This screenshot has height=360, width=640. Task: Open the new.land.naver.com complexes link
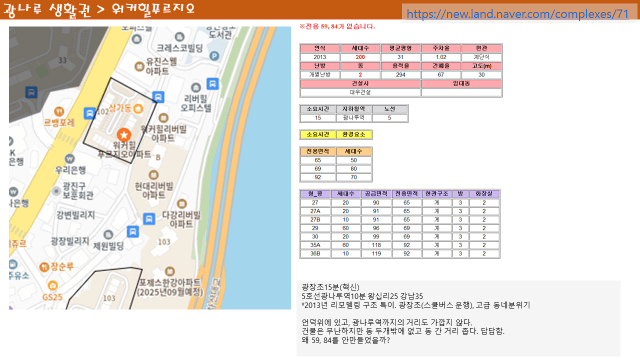518,14
